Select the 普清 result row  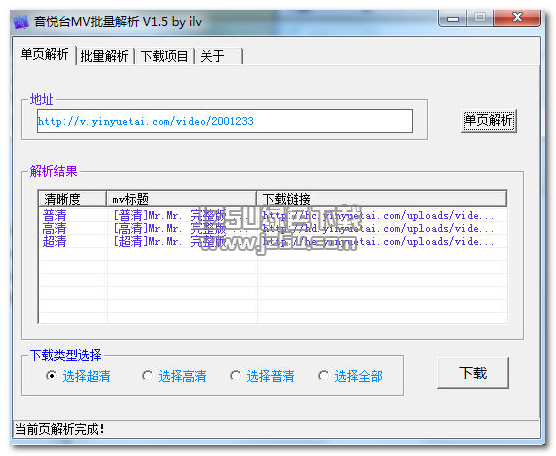(273, 215)
